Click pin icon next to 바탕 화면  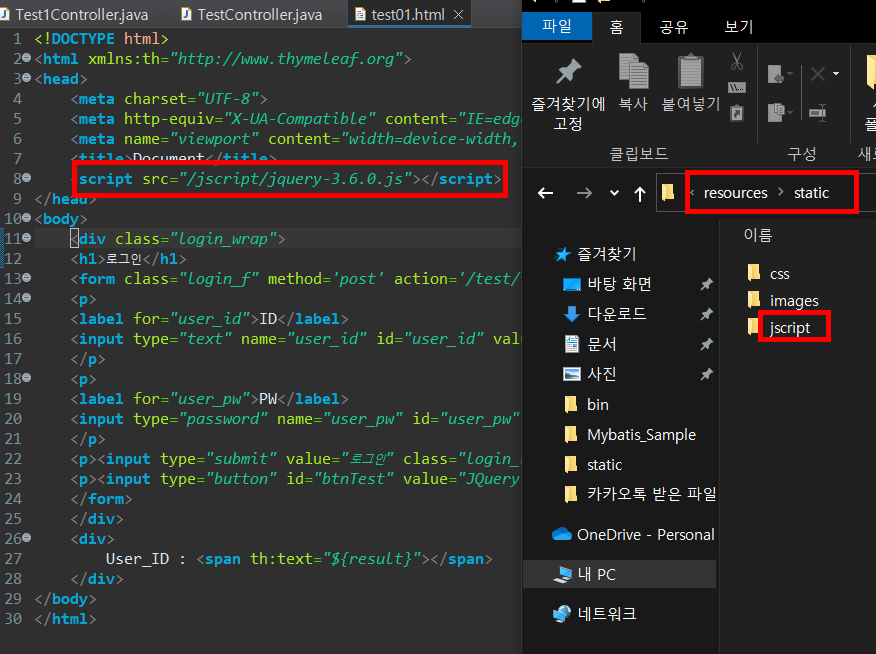[x=707, y=284]
